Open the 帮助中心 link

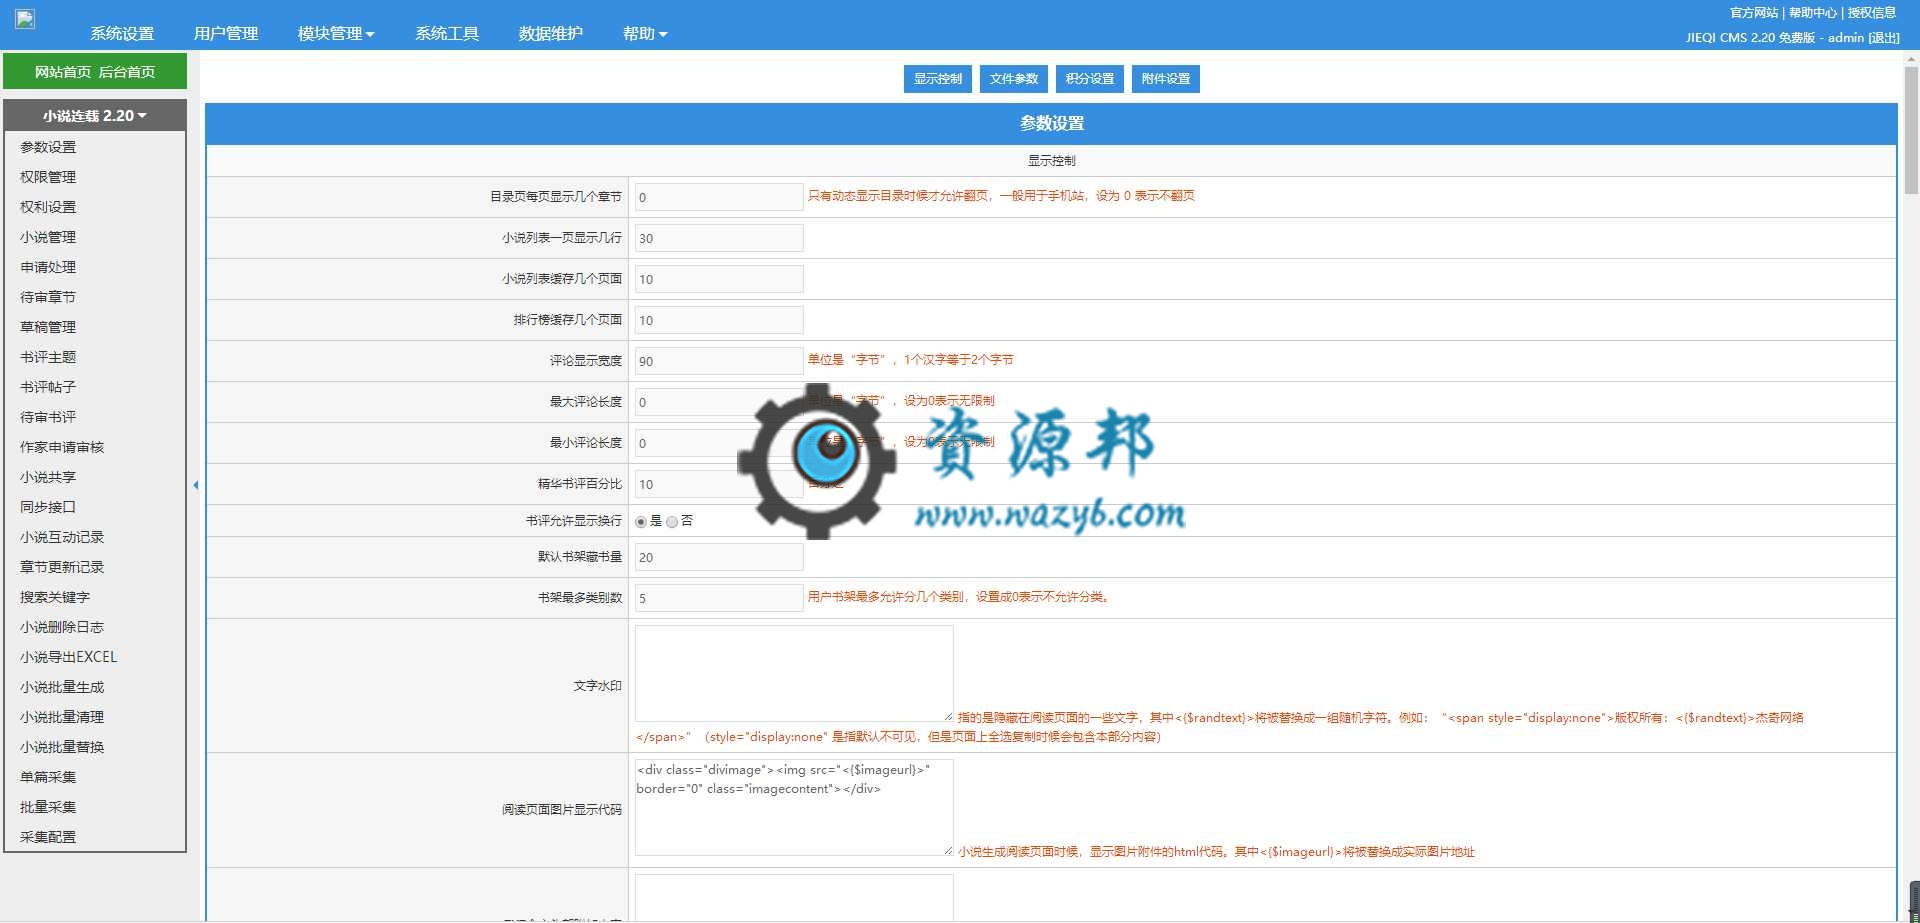(x=1813, y=13)
